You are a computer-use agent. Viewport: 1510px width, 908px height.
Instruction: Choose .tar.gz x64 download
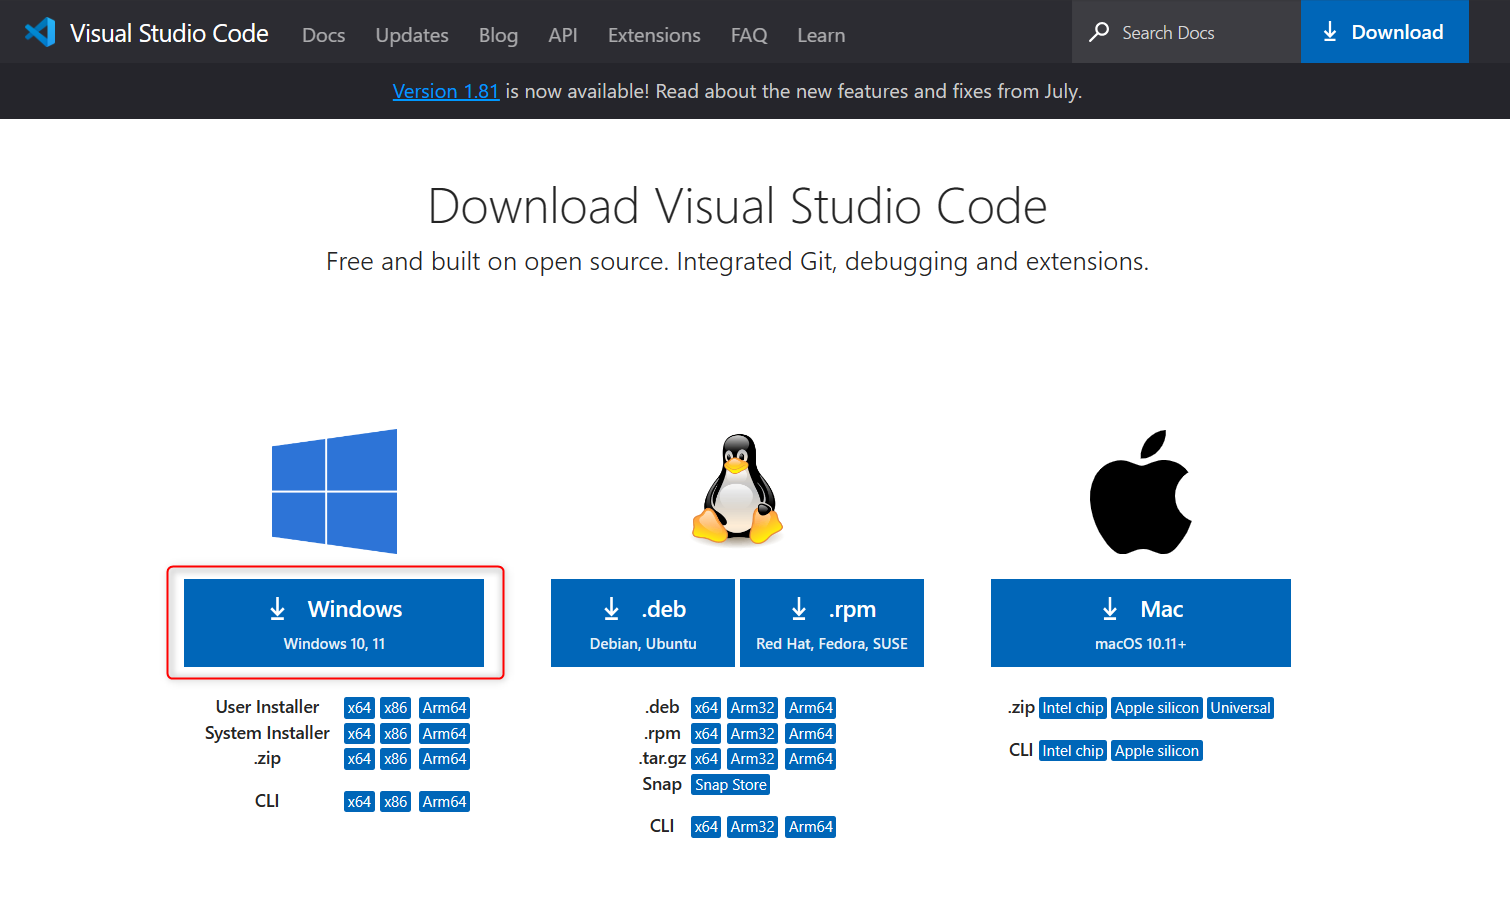coord(706,759)
